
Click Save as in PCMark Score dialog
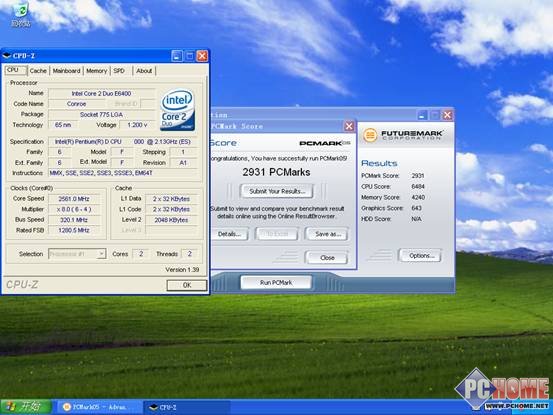click(x=327, y=234)
